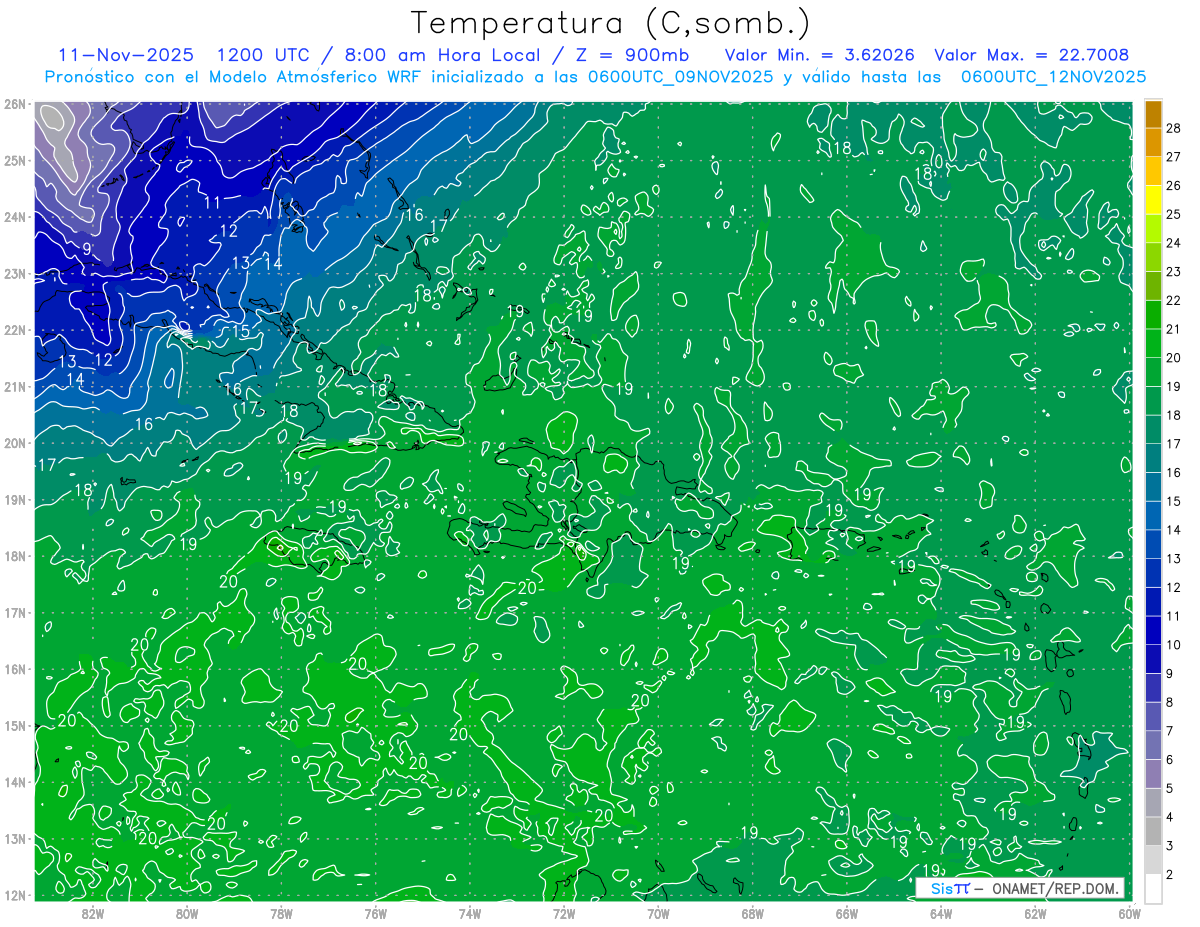Pick the bright green swatch between 20 and 21

[x=1153, y=343]
